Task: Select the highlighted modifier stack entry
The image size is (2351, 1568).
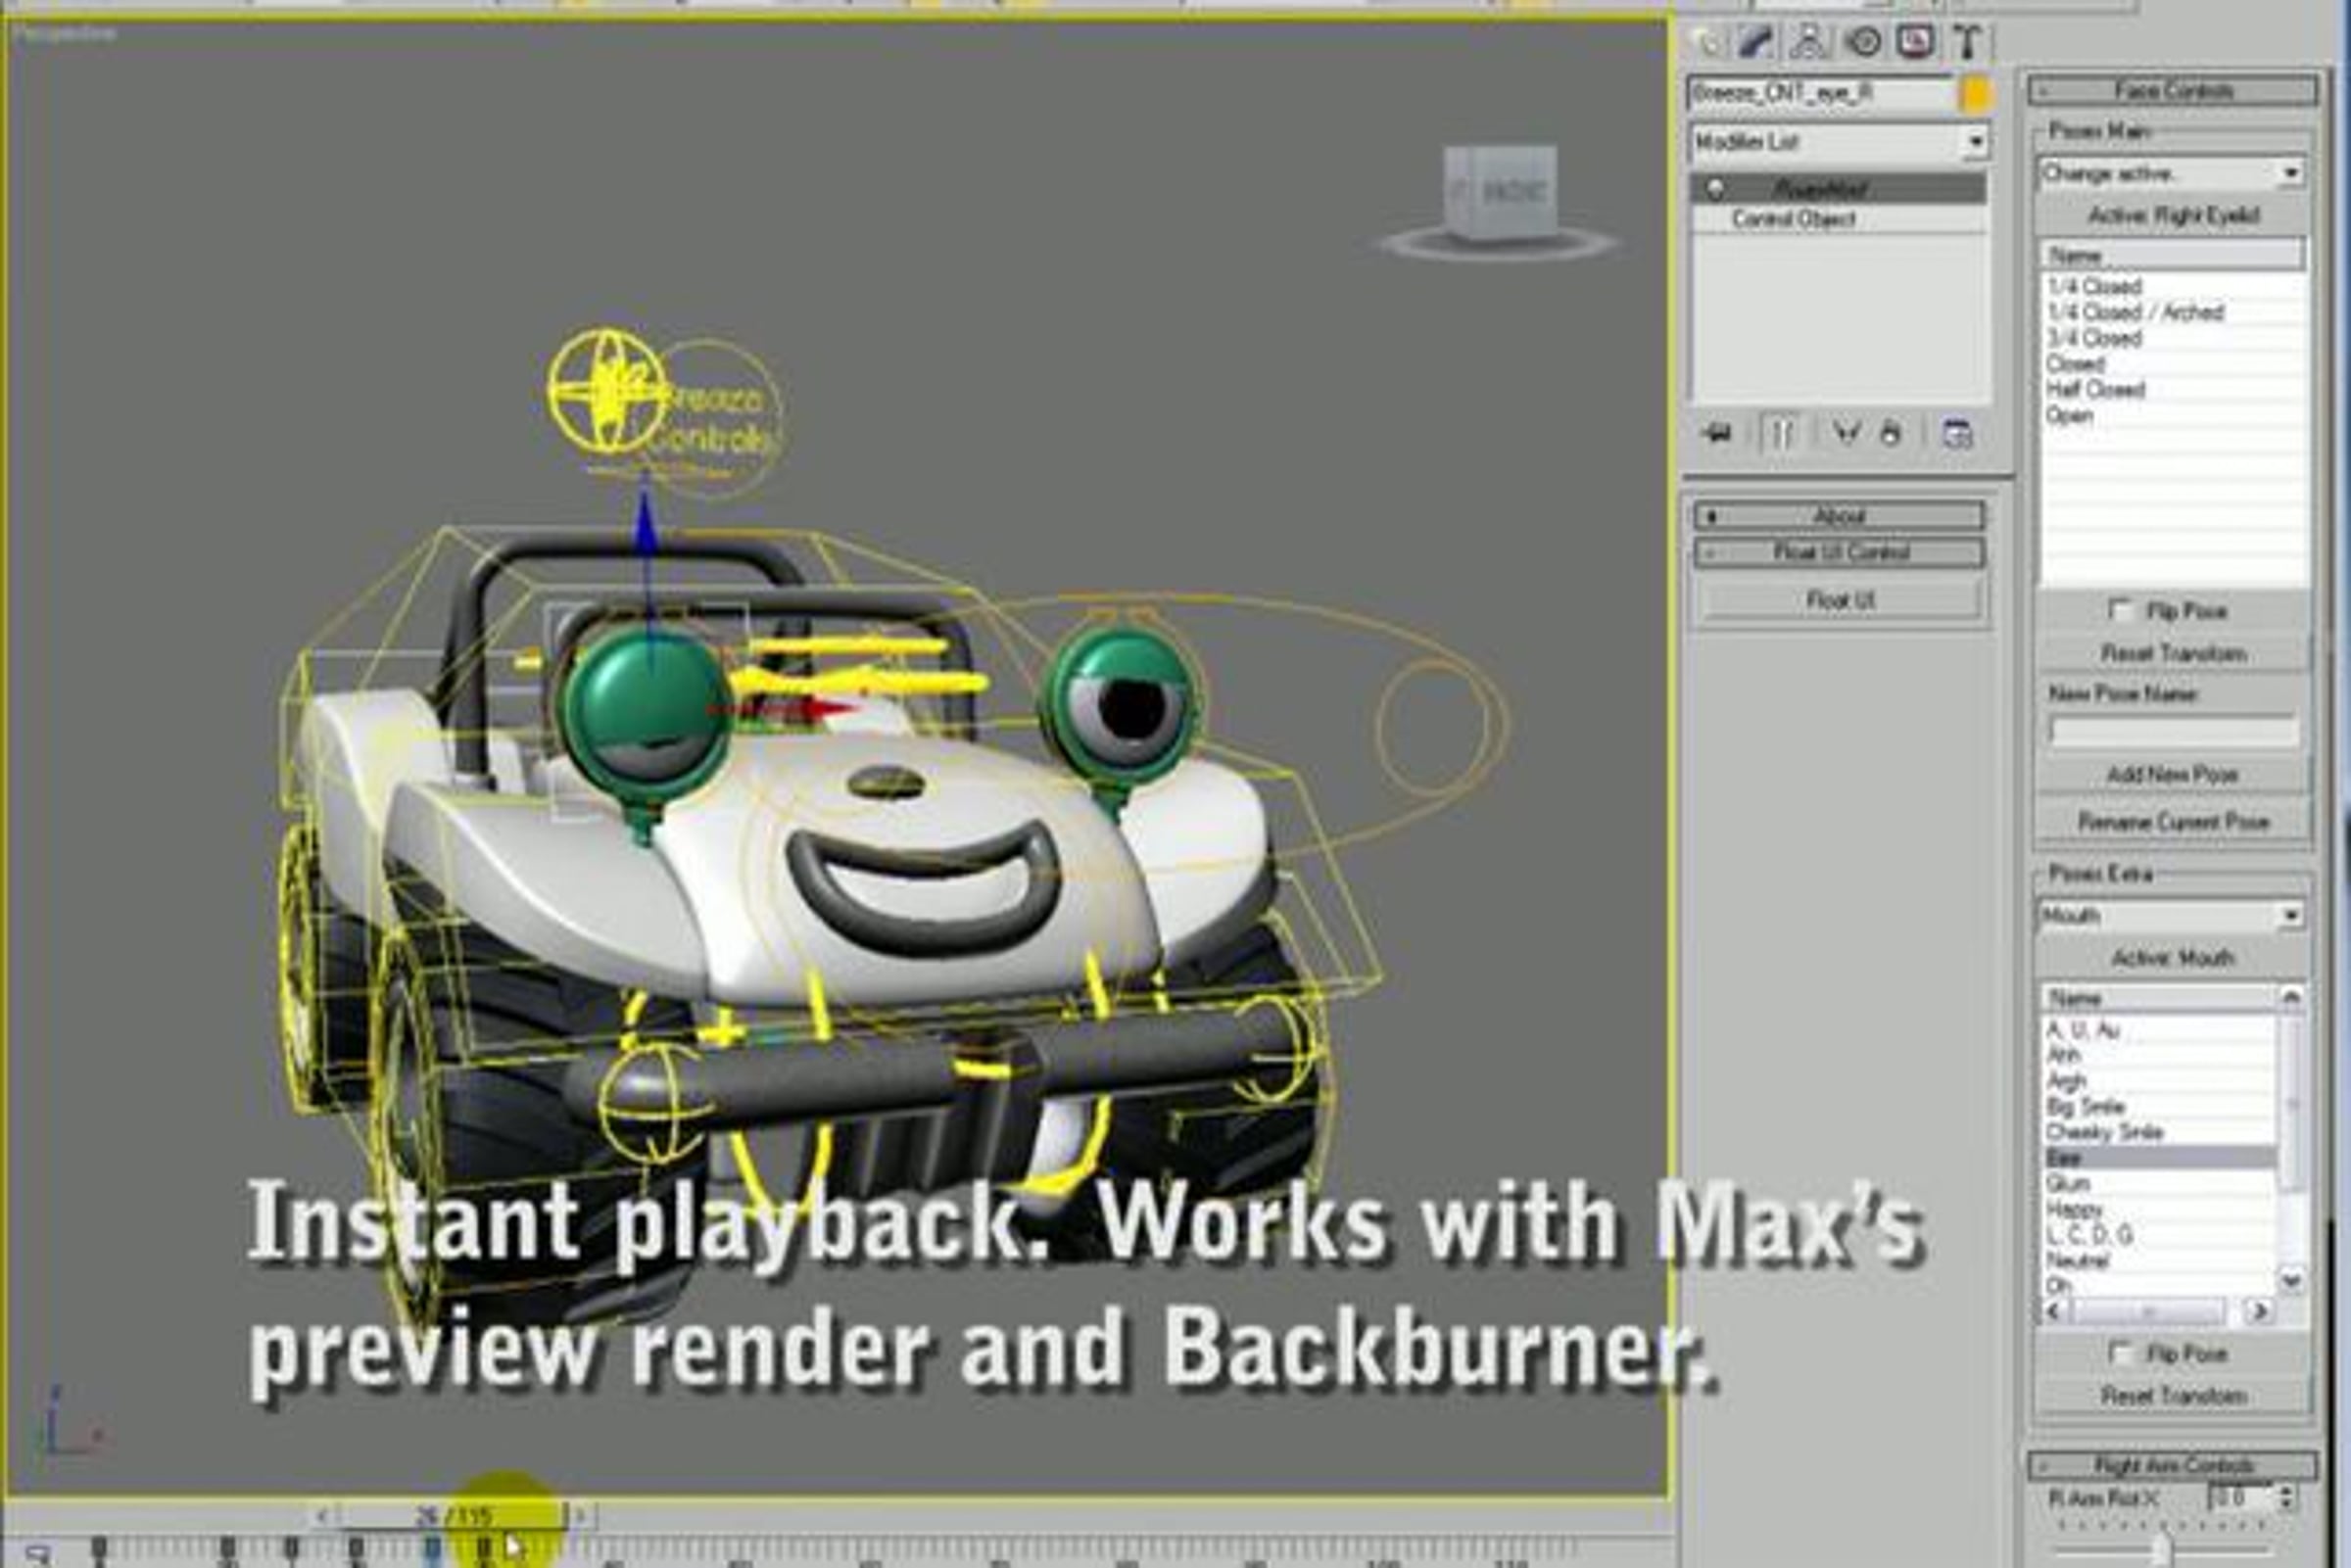Action: tap(1838, 188)
